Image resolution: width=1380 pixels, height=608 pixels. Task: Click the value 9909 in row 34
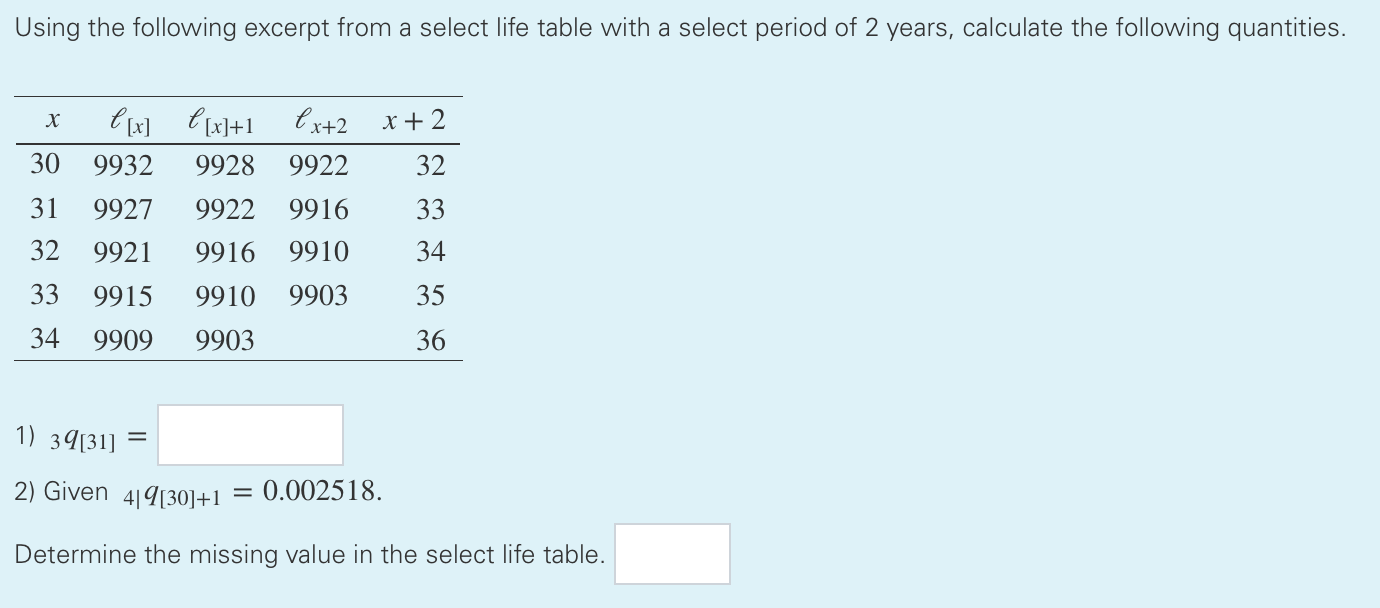(x=124, y=340)
